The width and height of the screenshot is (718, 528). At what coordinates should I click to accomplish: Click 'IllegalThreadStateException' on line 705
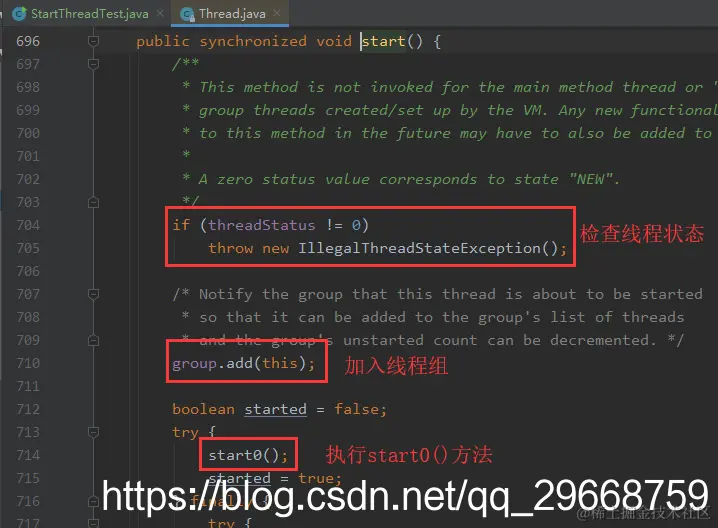point(419,248)
